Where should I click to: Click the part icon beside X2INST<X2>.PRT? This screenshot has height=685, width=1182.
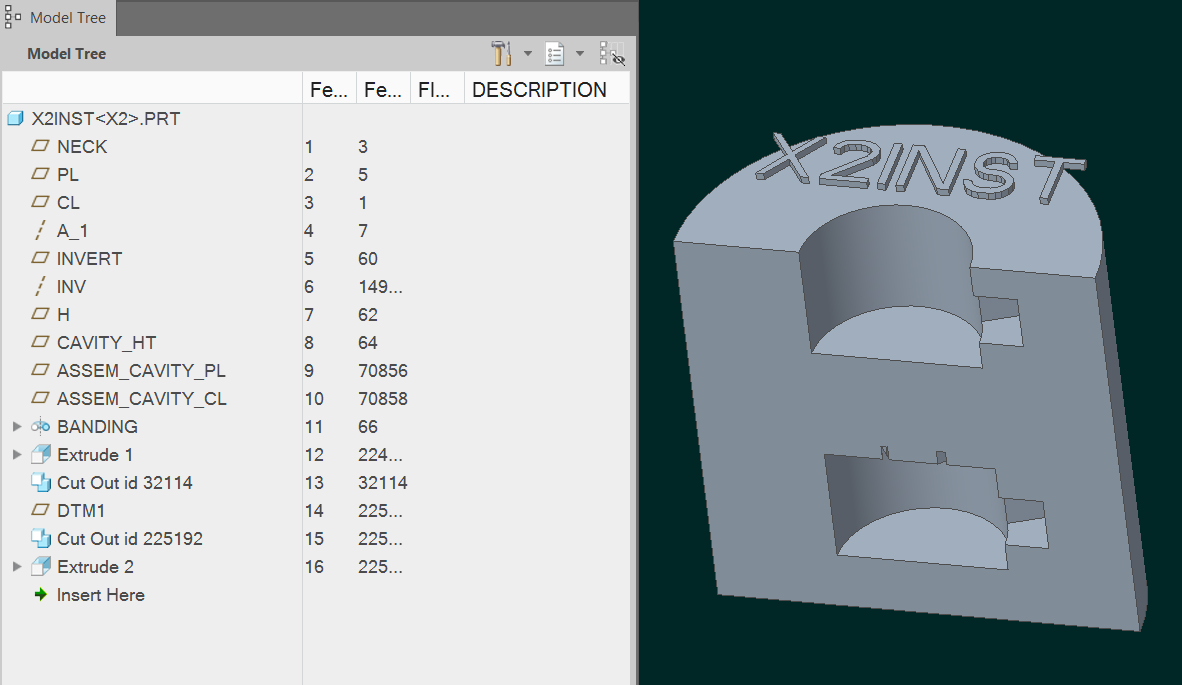pyautogui.click(x=15, y=118)
